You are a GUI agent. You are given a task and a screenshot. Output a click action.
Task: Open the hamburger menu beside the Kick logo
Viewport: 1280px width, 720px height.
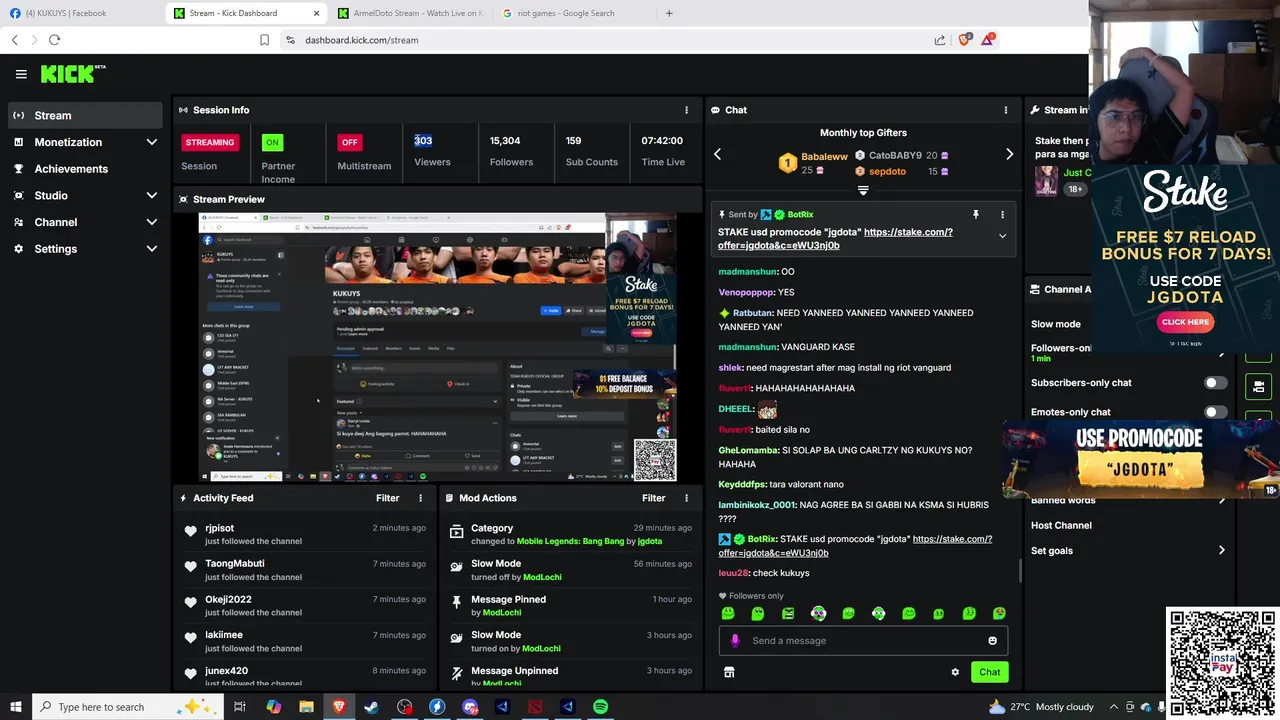point(21,74)
